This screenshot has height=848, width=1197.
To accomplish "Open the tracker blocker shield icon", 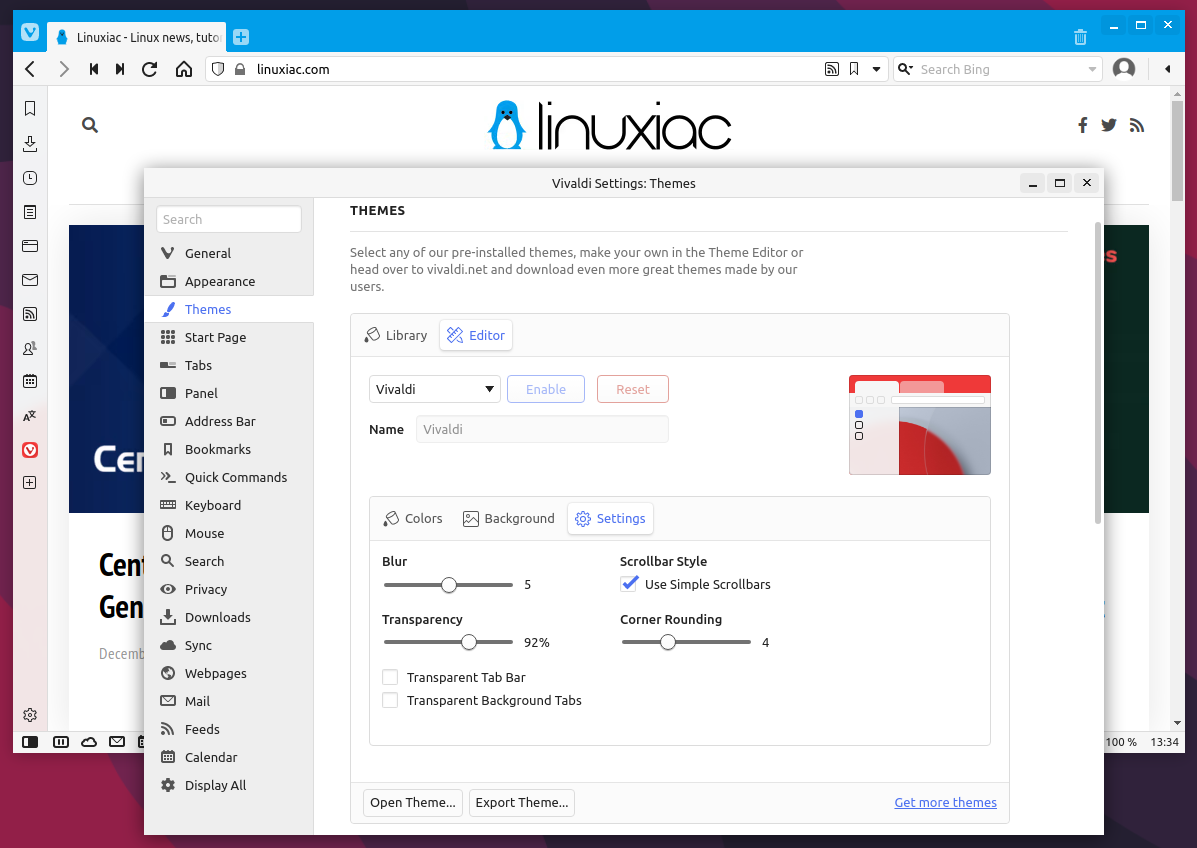I will pyautogui.click(x=218, y=69).
